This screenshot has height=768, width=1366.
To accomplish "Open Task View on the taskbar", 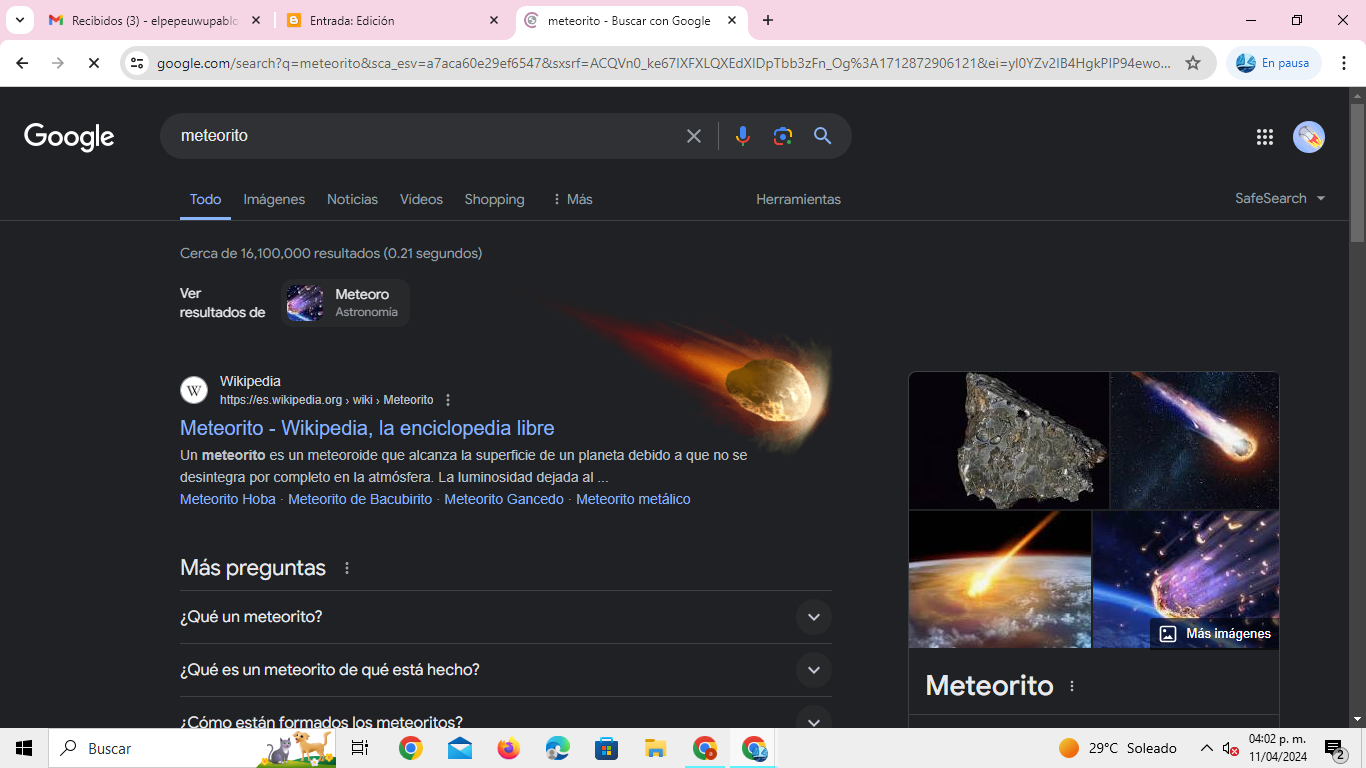I will coord(360,748).
